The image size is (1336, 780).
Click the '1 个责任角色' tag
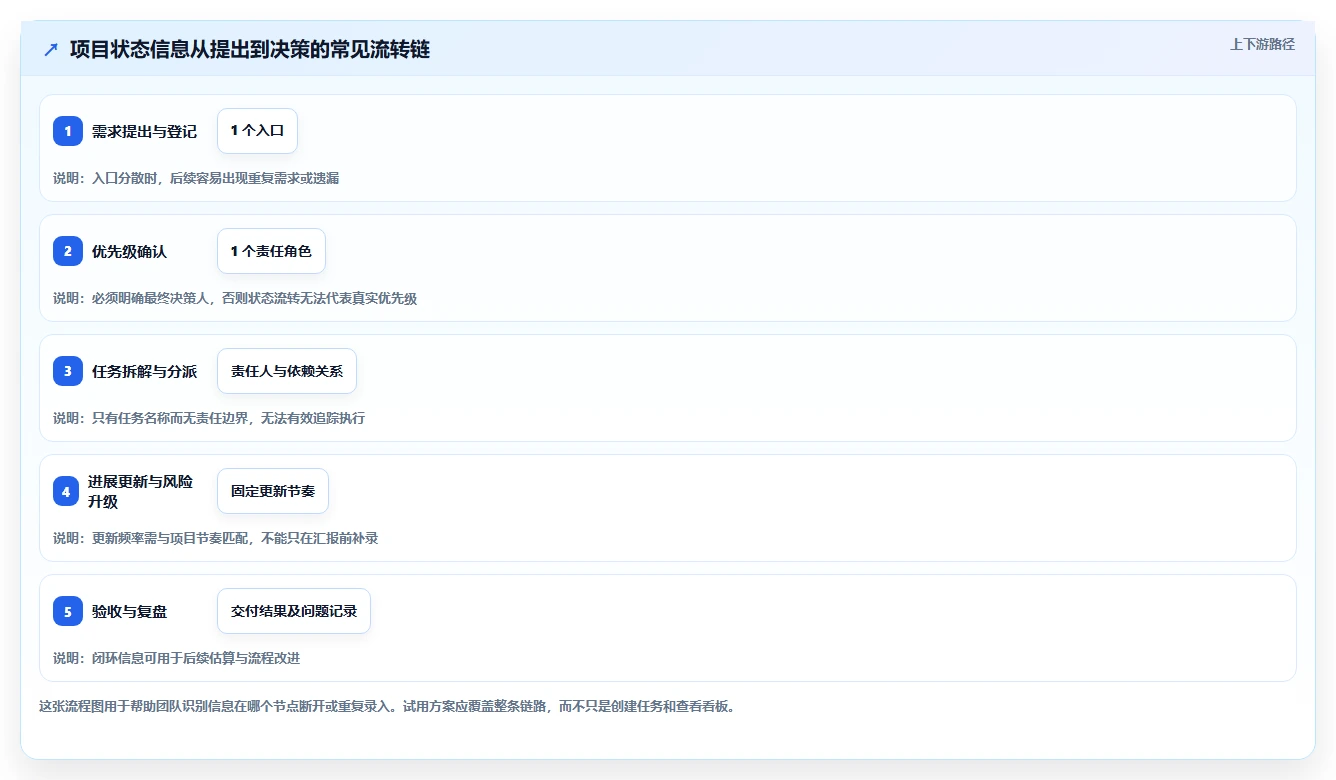tap(271, 251)
